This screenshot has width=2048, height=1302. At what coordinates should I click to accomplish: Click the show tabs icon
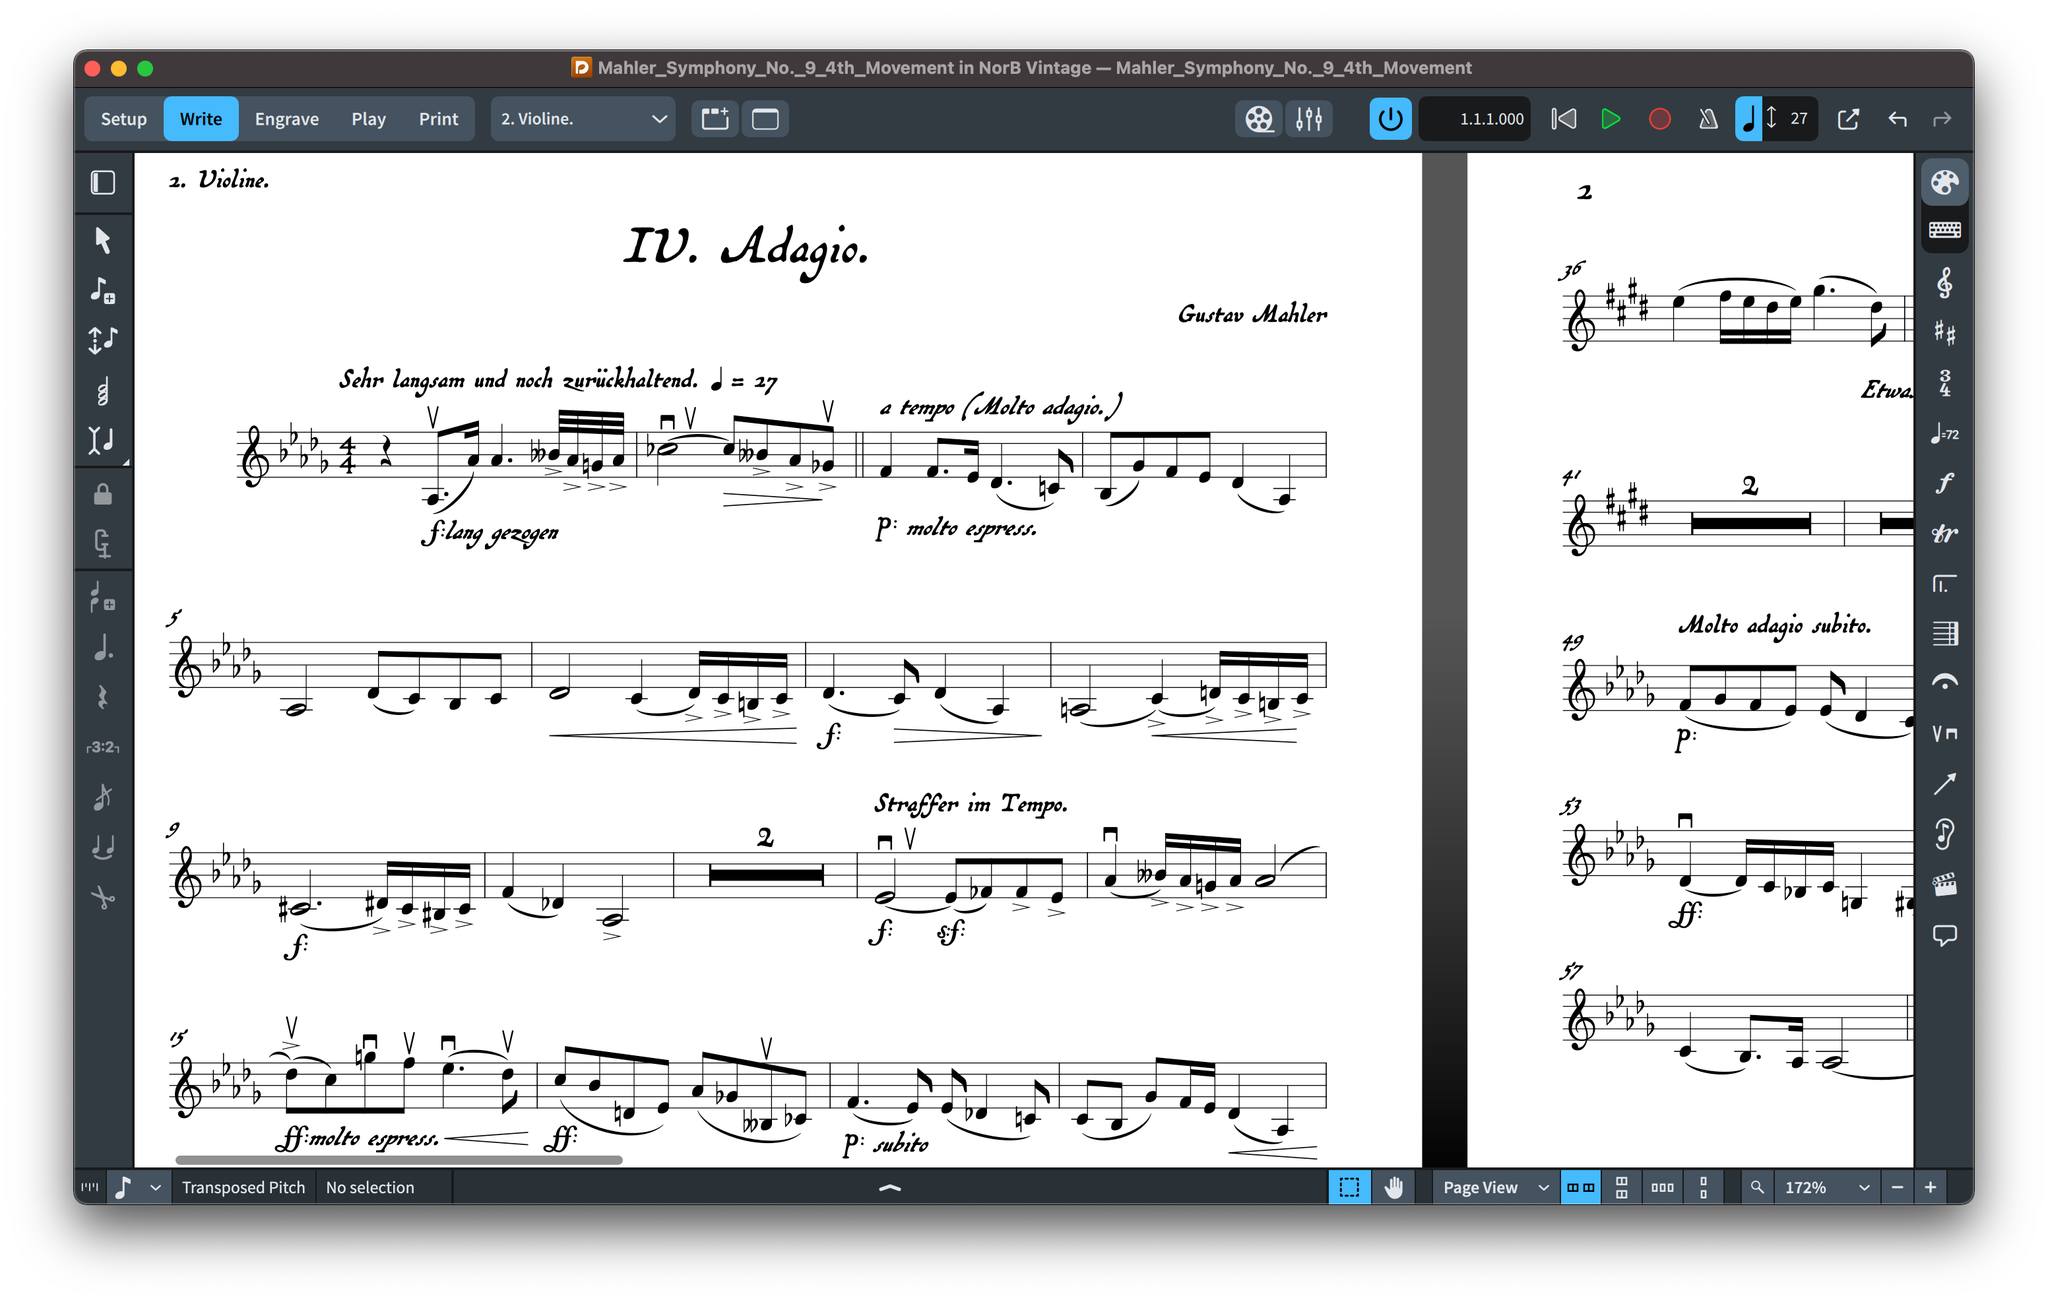pyautogui.click(x=715, y=119)
